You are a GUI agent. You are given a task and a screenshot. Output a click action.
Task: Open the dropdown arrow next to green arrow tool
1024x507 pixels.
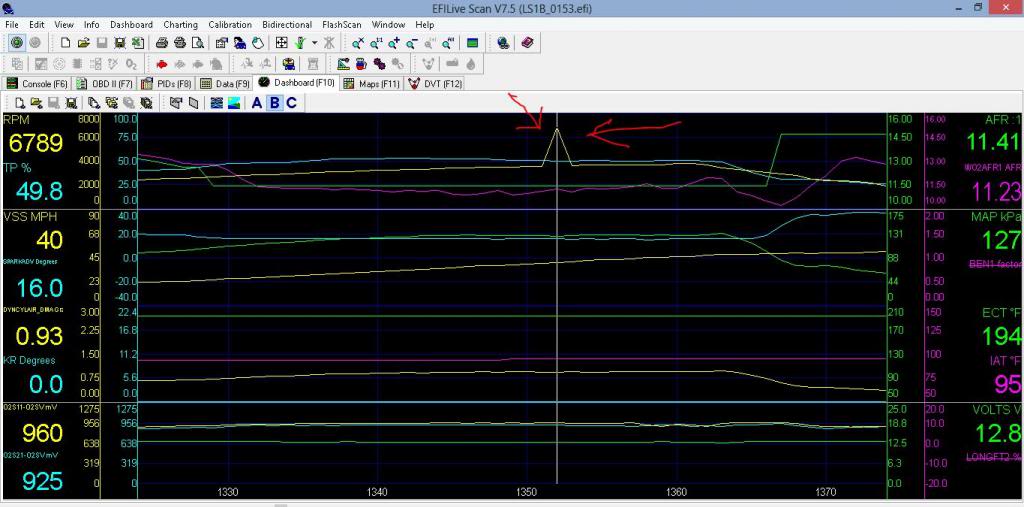(315, 42)
